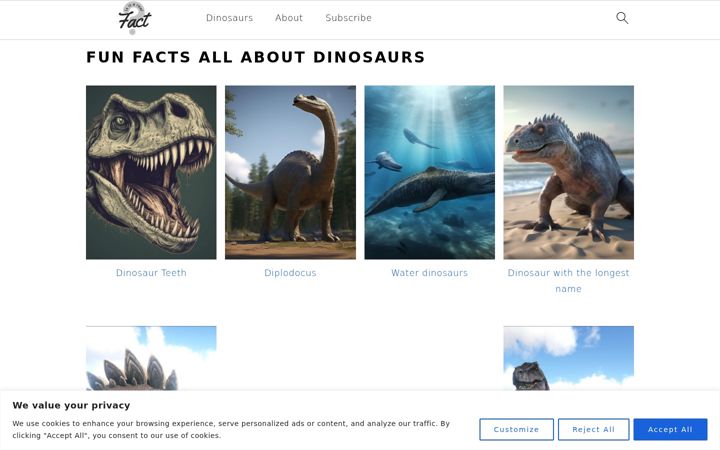Open the search magnifier icon
Screen dimensions: 720x450
pyautogui.click(x=622, y=18)
